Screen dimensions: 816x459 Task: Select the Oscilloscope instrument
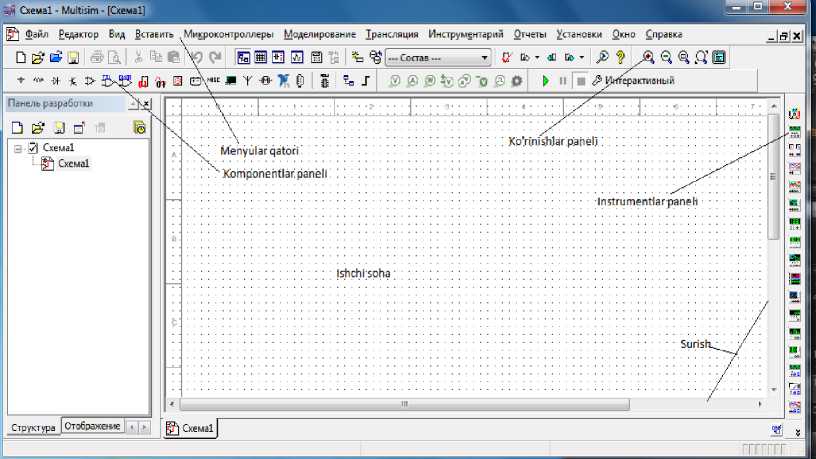pos(794,168)
